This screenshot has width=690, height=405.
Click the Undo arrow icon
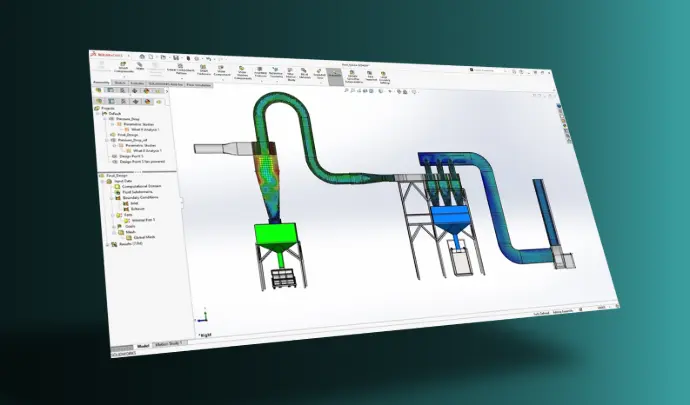209,59
